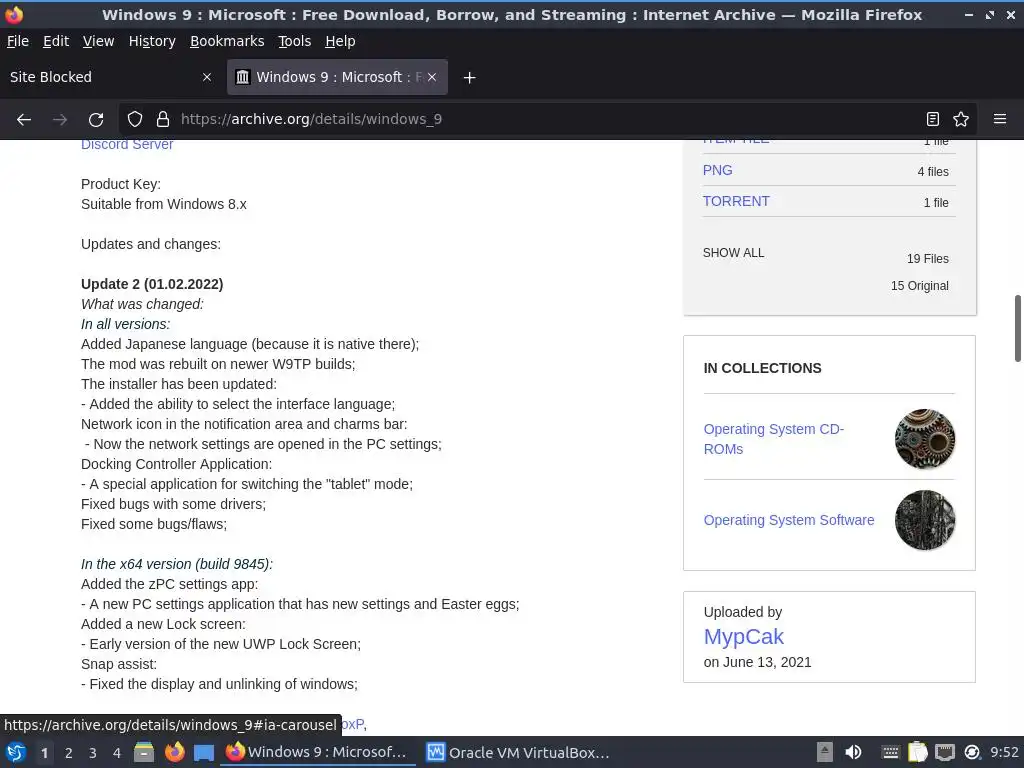Switch to workspace 2
Screen dimensions: 1024x768
(x=69, y=753)
